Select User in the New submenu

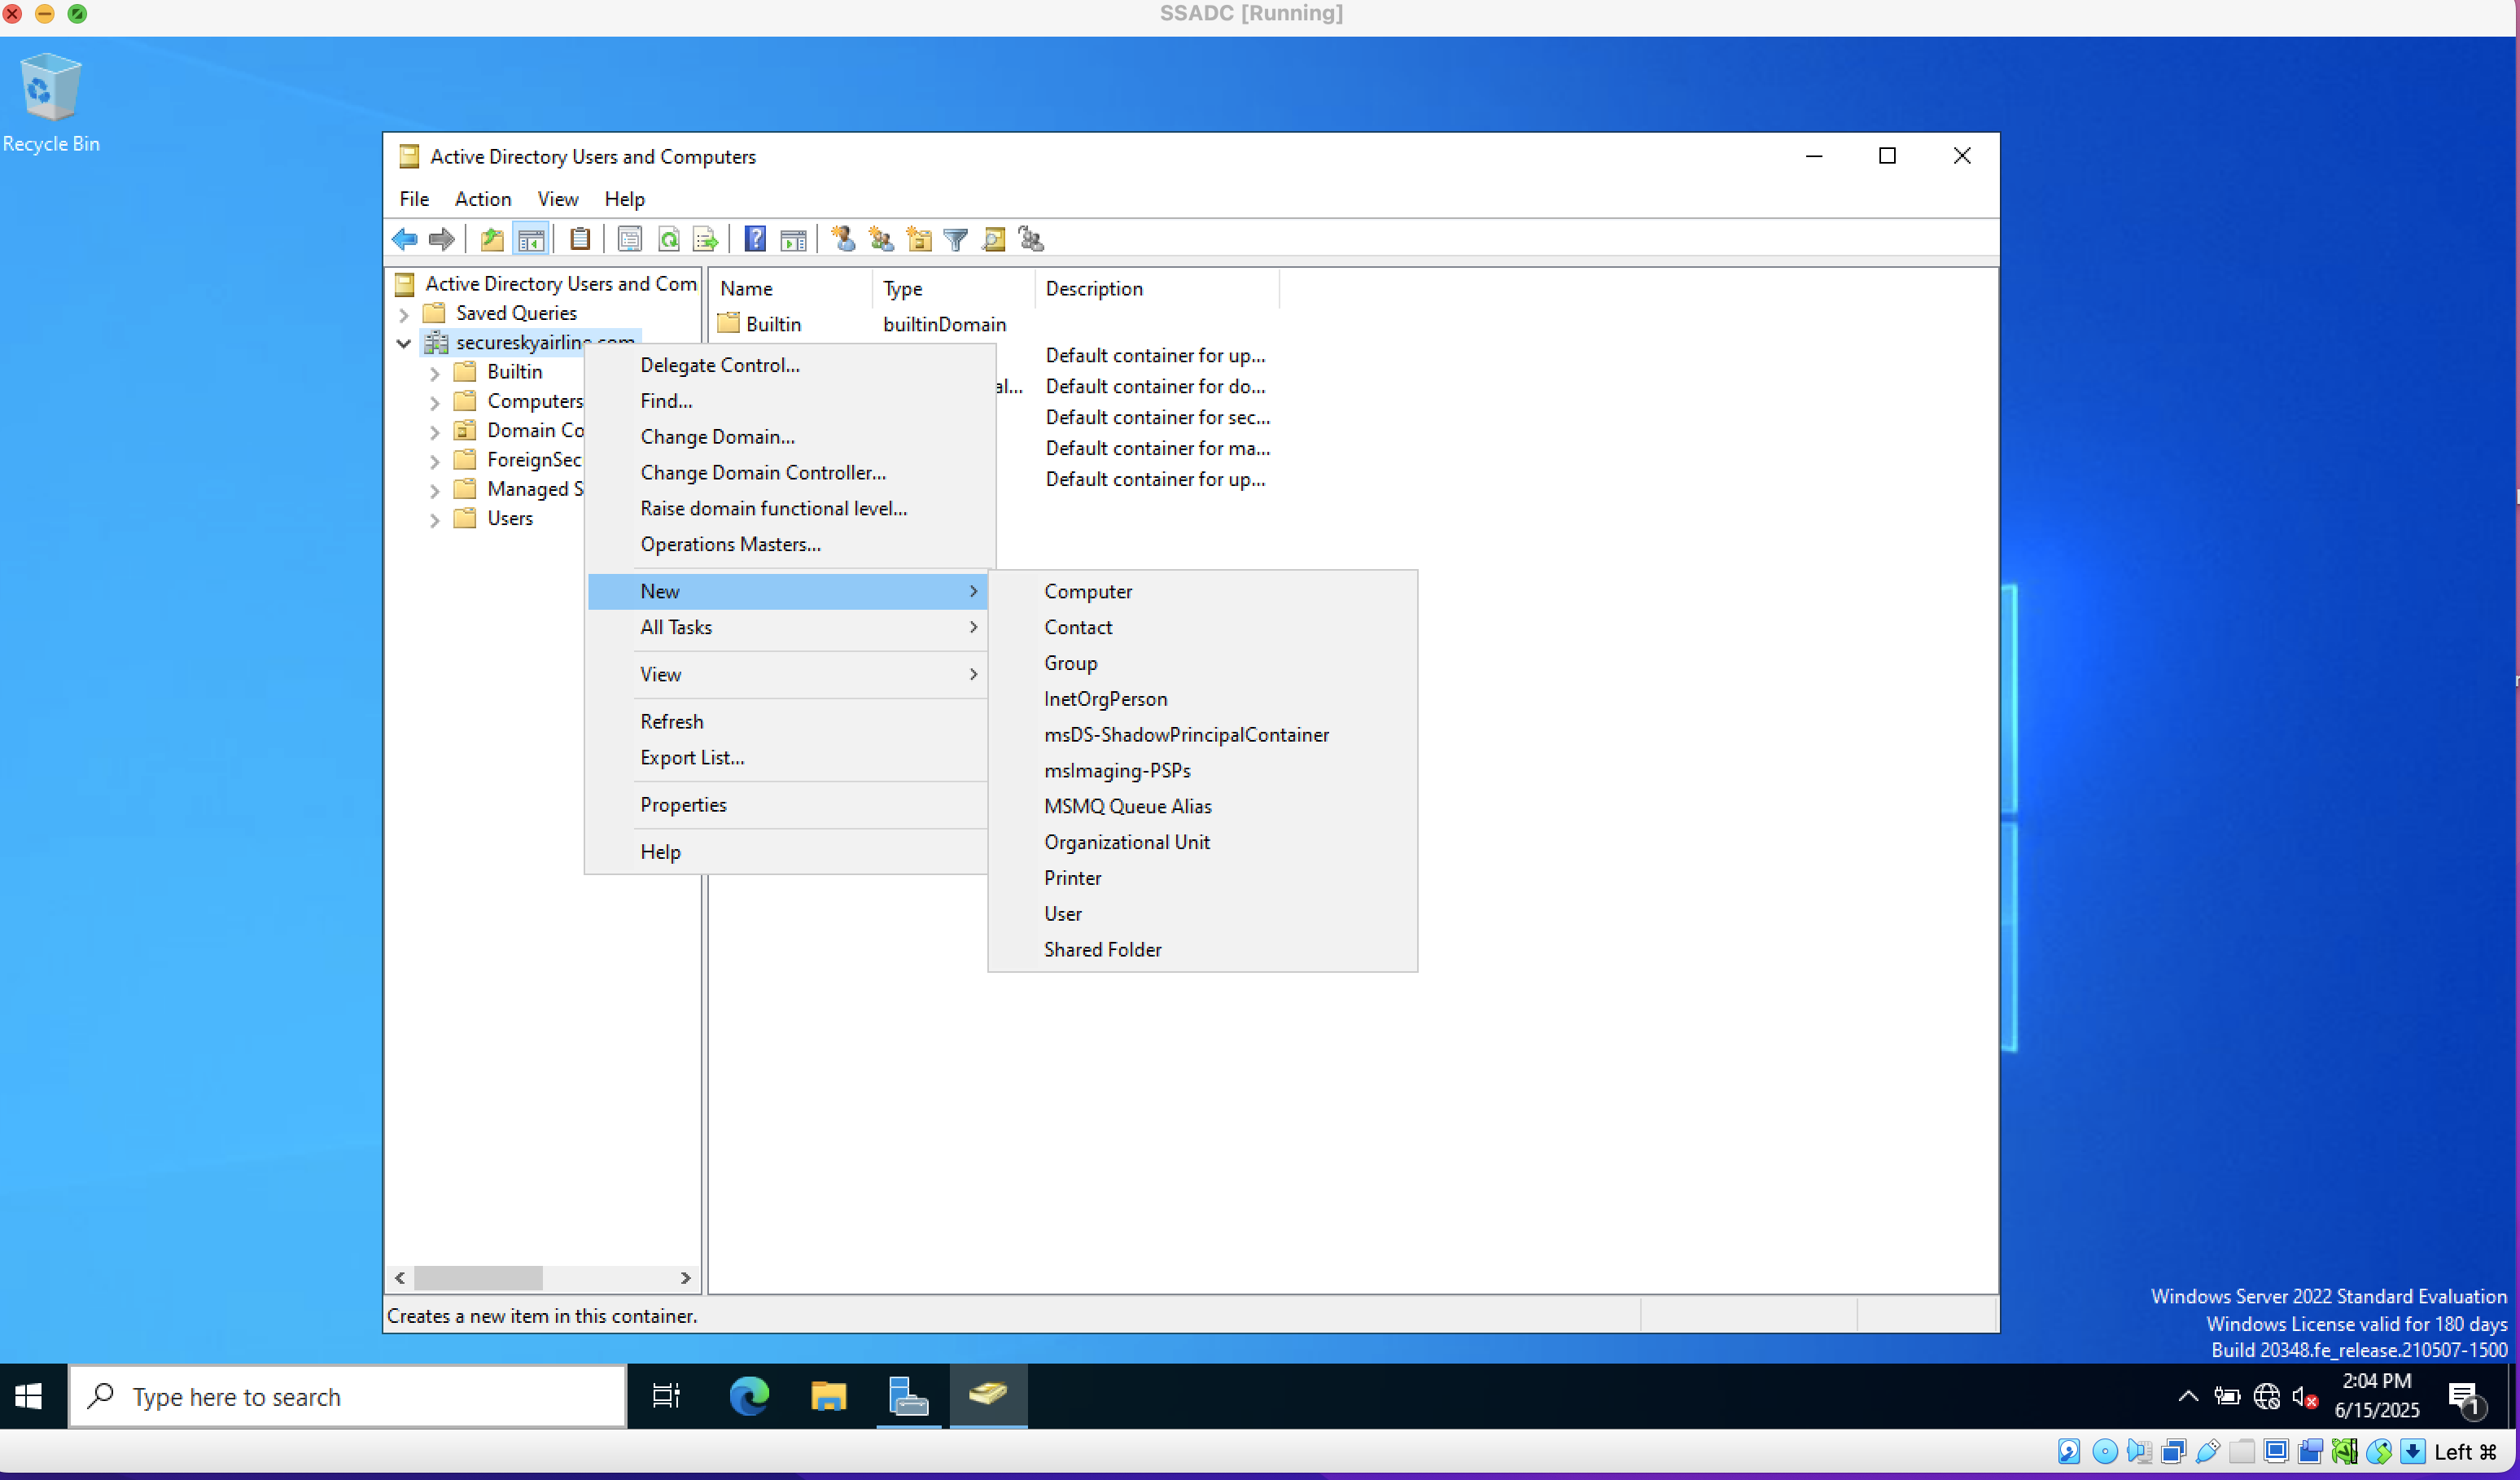(1202, 914)
